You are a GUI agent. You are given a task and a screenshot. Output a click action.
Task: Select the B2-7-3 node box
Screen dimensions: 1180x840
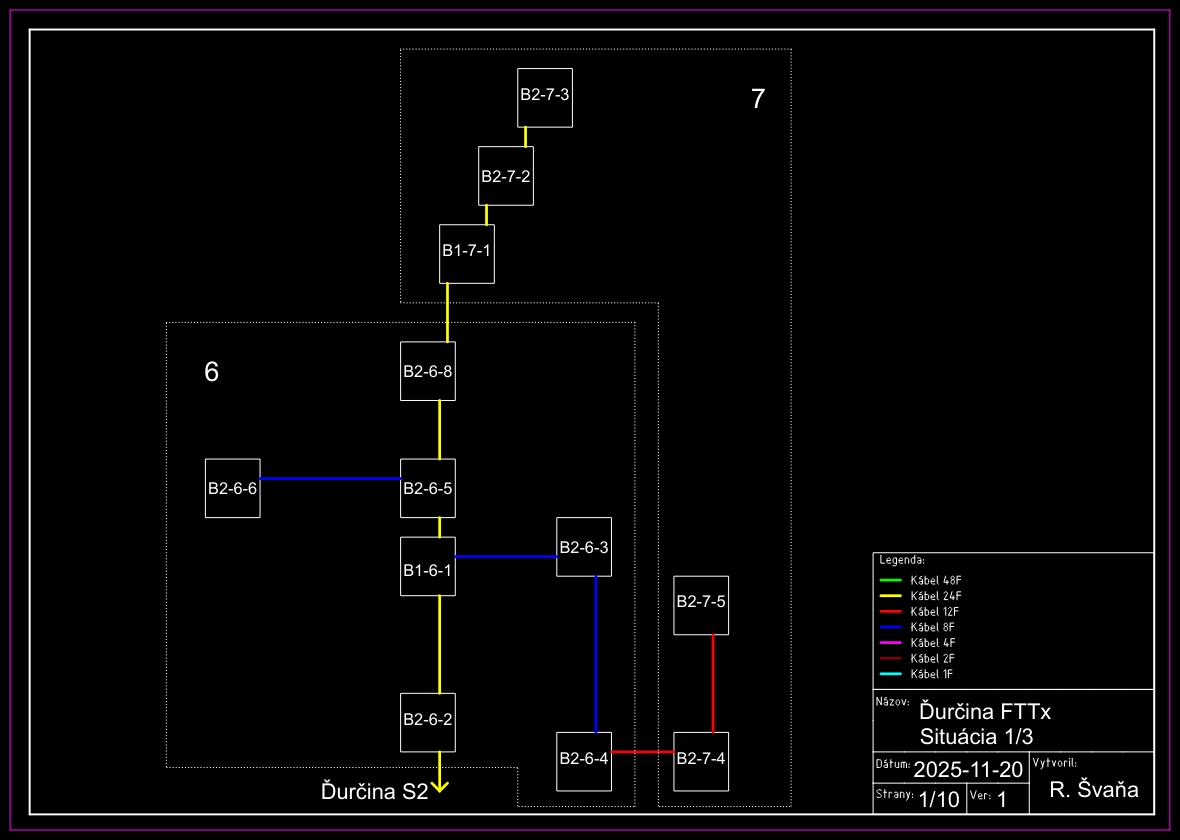545,97
